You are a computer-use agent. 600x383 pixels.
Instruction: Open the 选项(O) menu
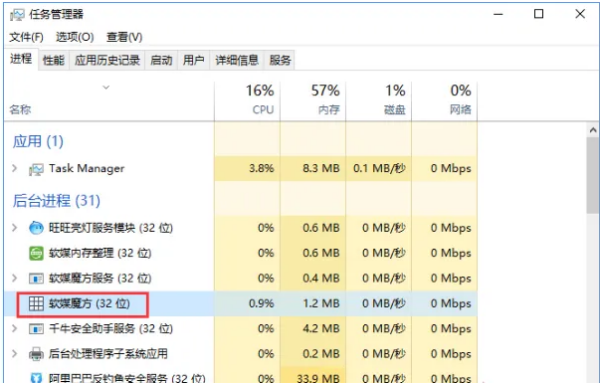(x=75, y=37)
